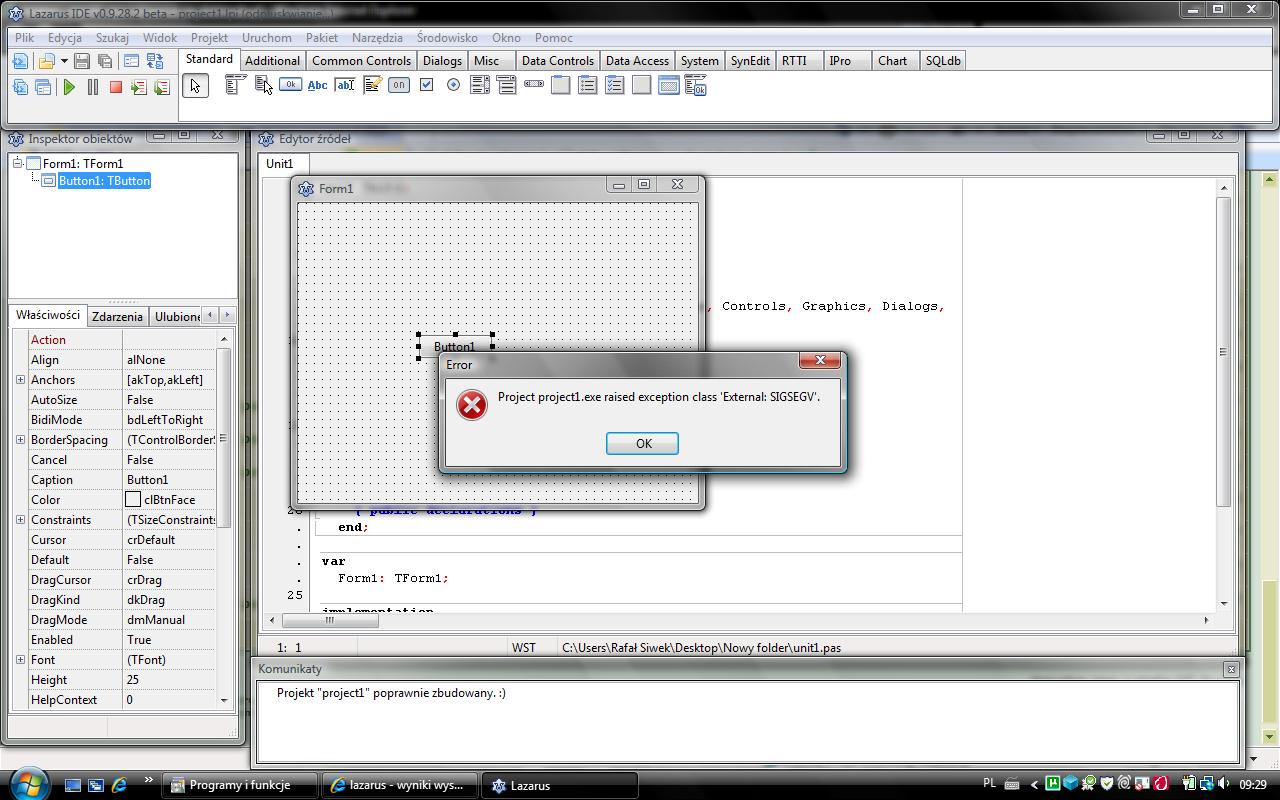The height and width of the screenshot is (800, 1280).
Task: Select the TMemo component icon
Action: 372,85
